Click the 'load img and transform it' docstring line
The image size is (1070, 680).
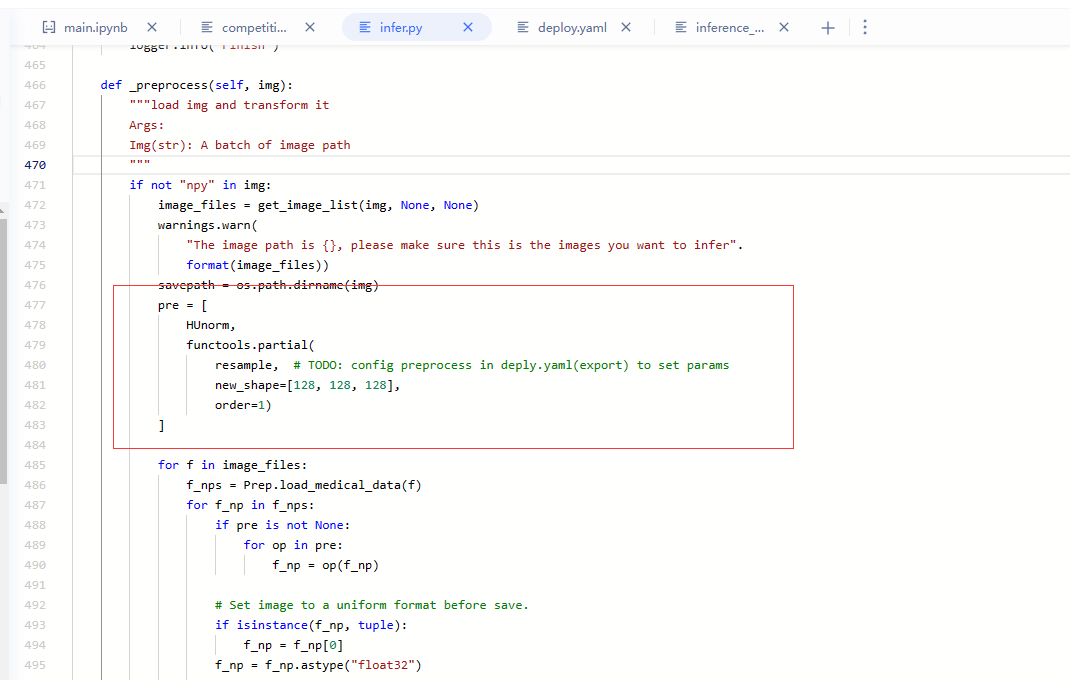click(229, 105)
